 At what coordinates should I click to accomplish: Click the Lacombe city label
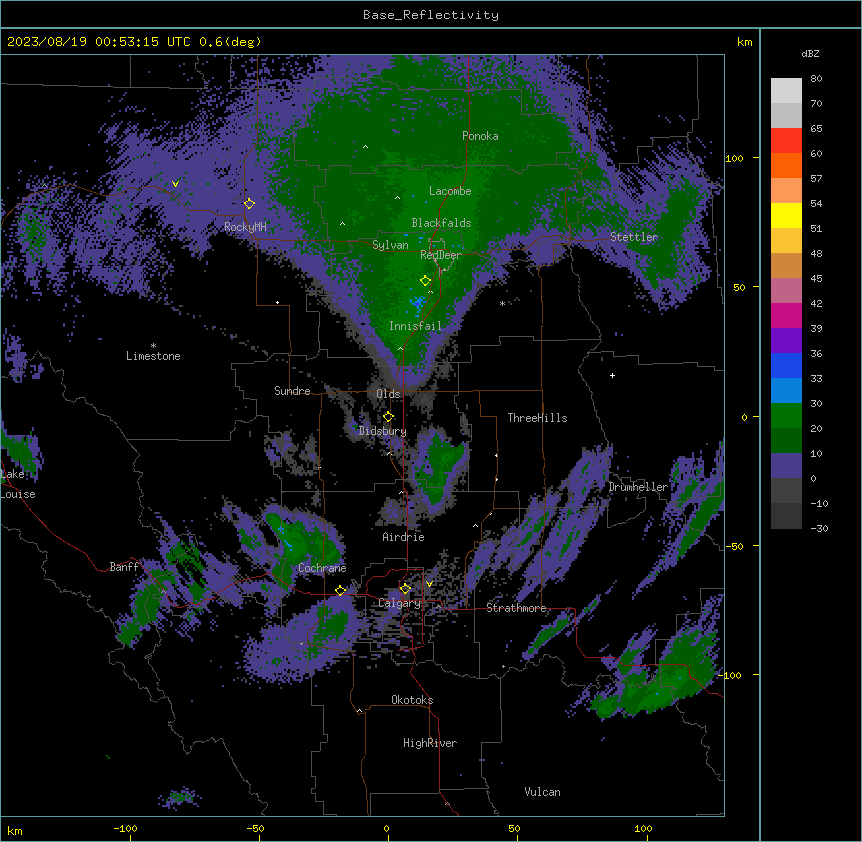tap(450, 191)
